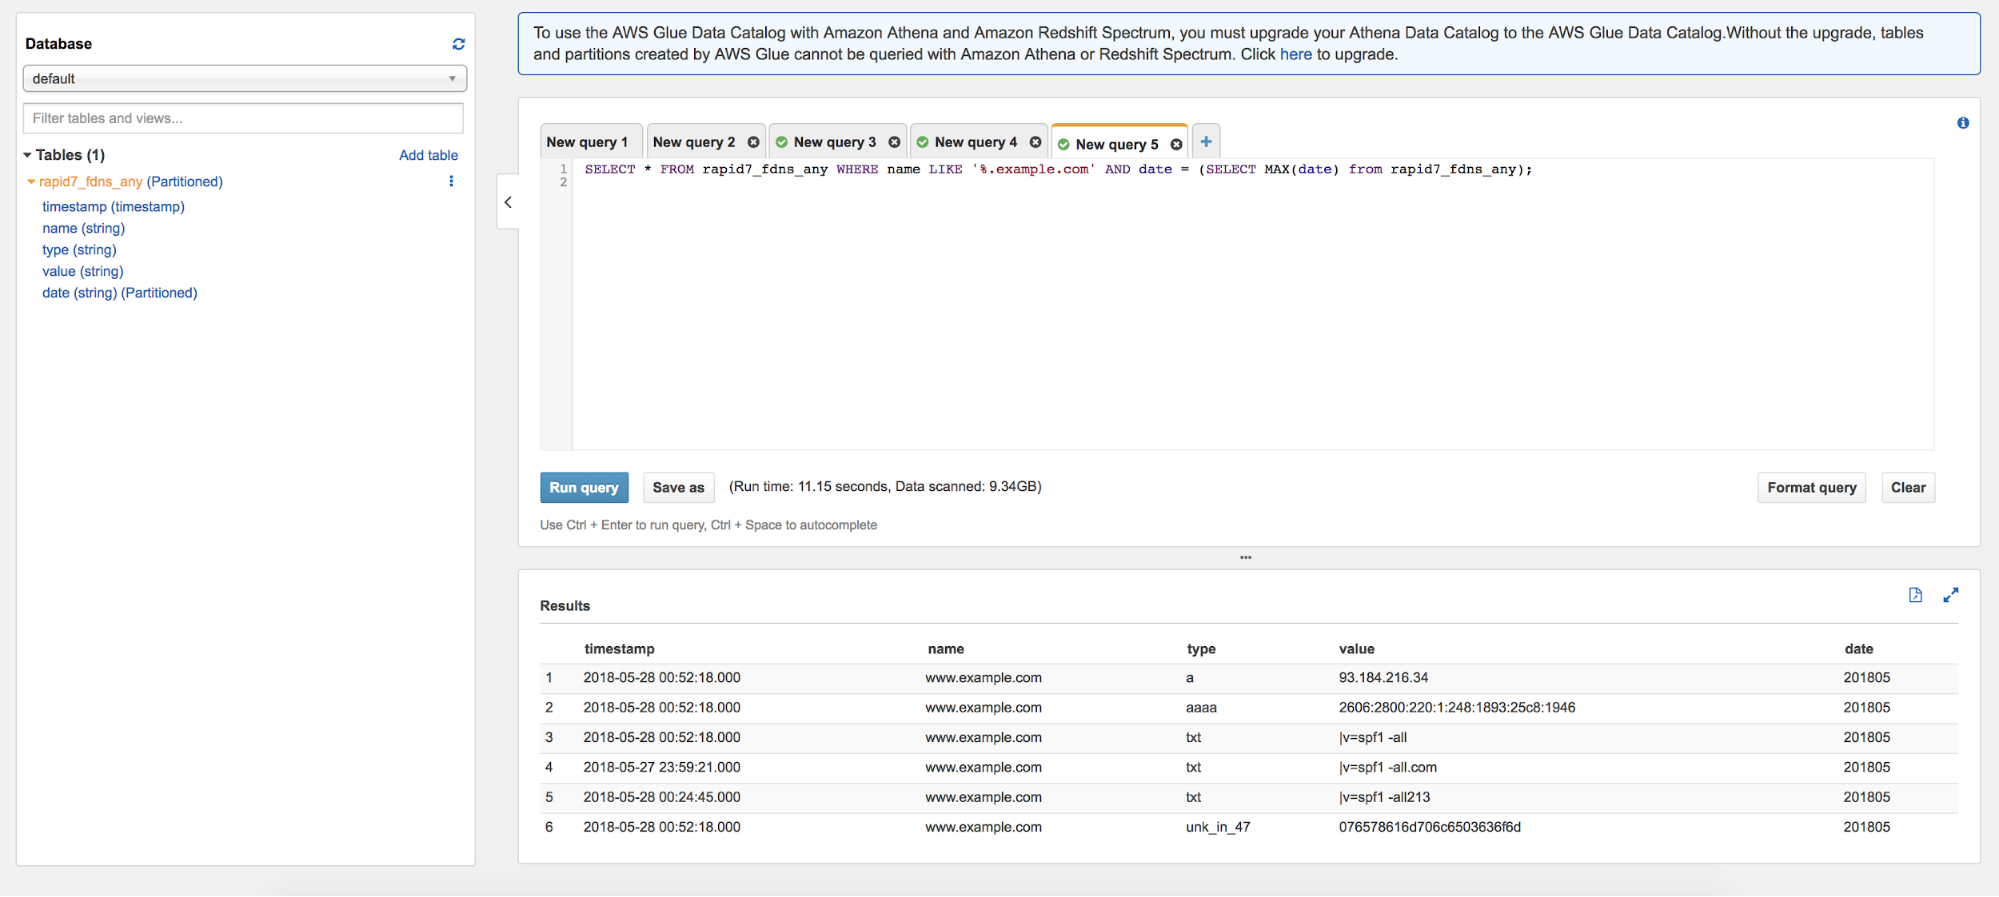Click the Add table link
This screenshot has width=1999, height=897.
[x=428, y=155]
